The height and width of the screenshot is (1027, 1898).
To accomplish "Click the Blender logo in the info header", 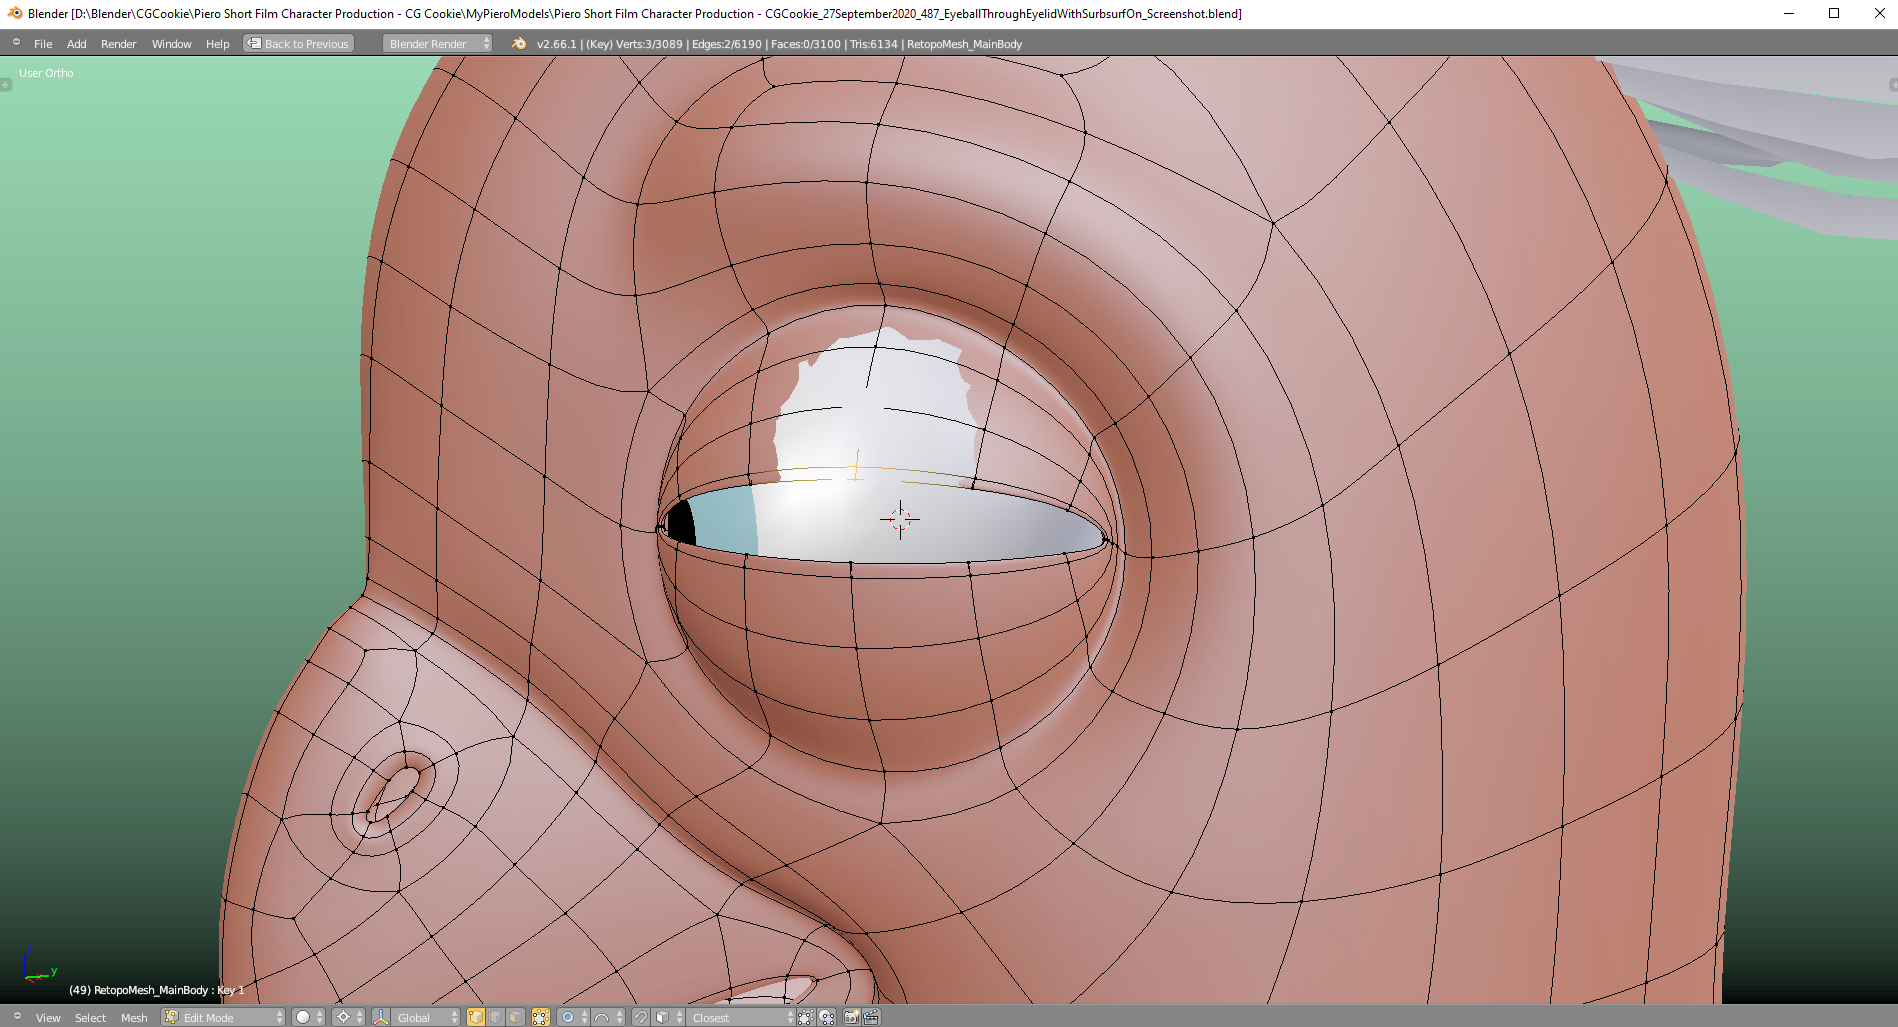I will 519,43.
